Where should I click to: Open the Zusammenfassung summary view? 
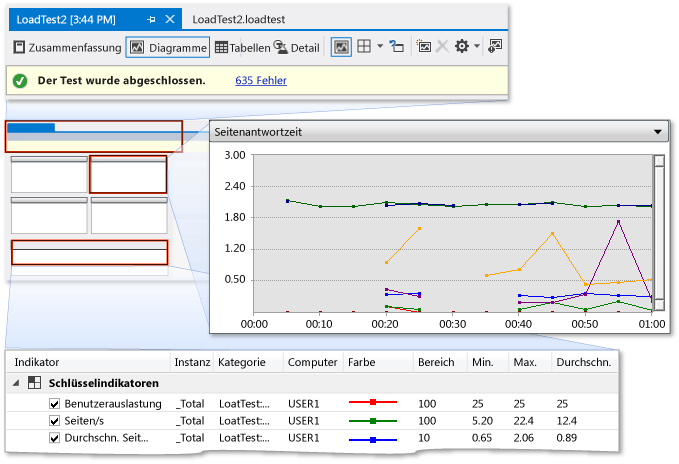(66, 47)
